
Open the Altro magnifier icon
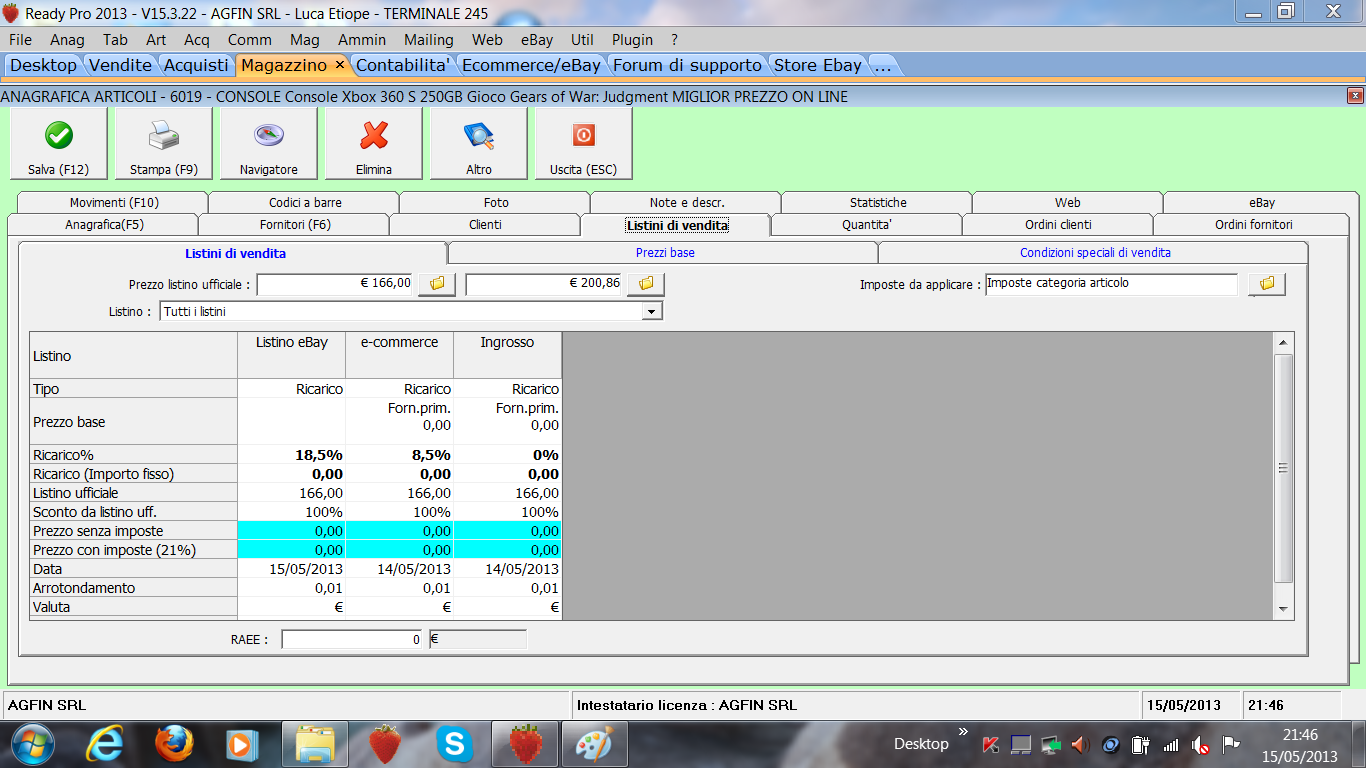[x=479, y=136]
